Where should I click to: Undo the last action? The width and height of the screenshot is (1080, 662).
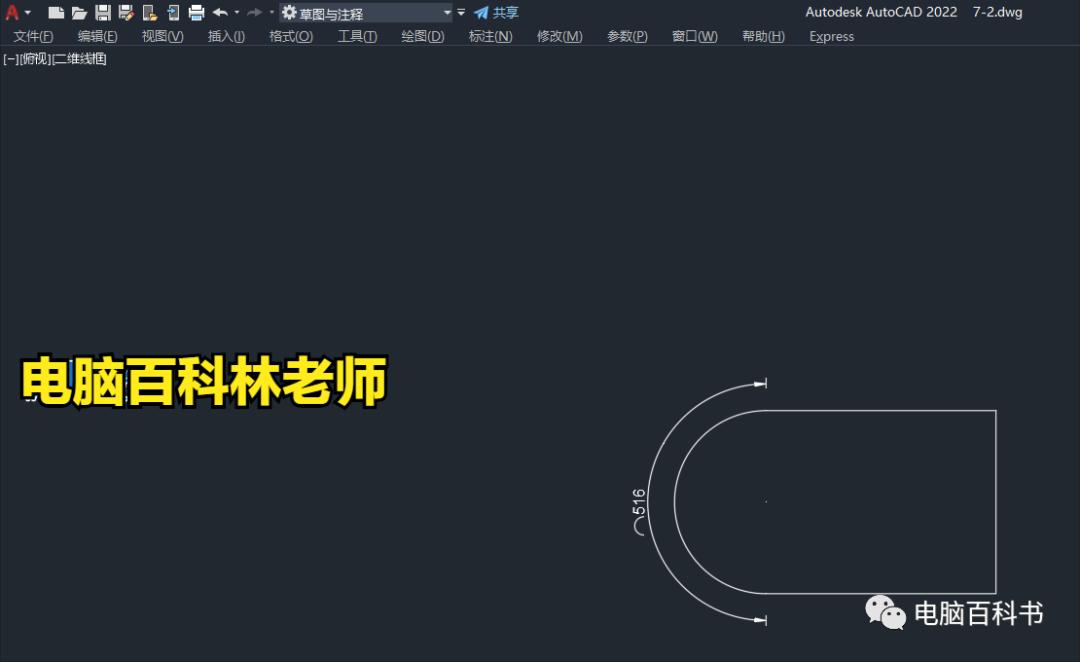click(221, 12)
